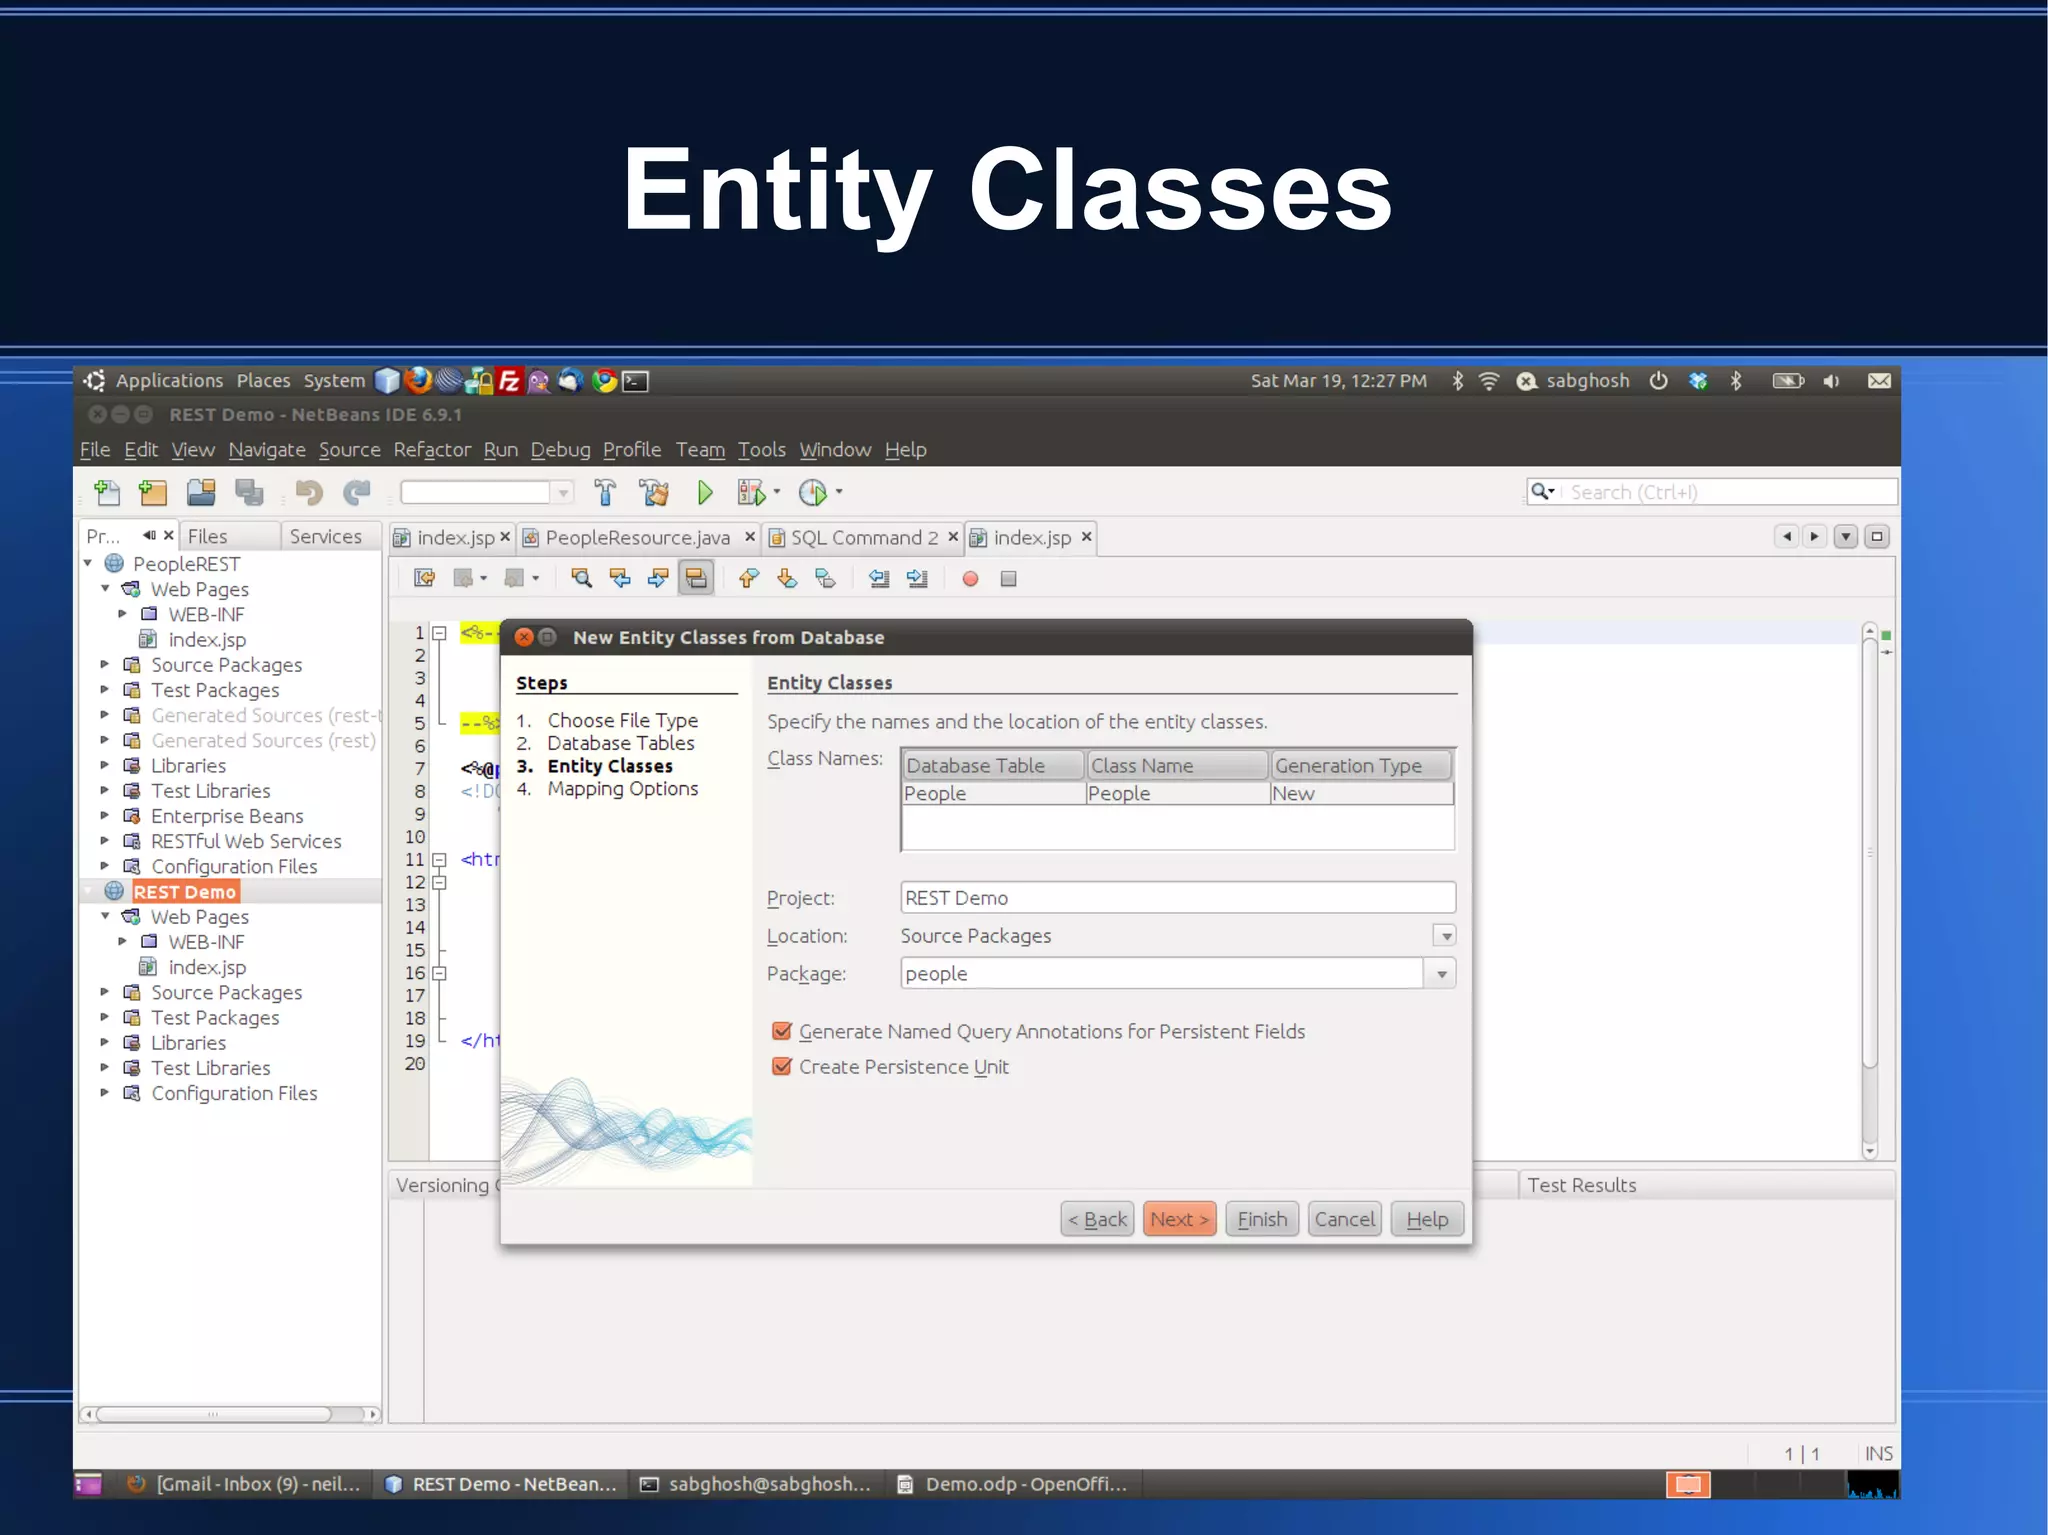Click the Back button in the wizard
This screenshot has width=2048, height=1535.
[x=1097, y=1219]
